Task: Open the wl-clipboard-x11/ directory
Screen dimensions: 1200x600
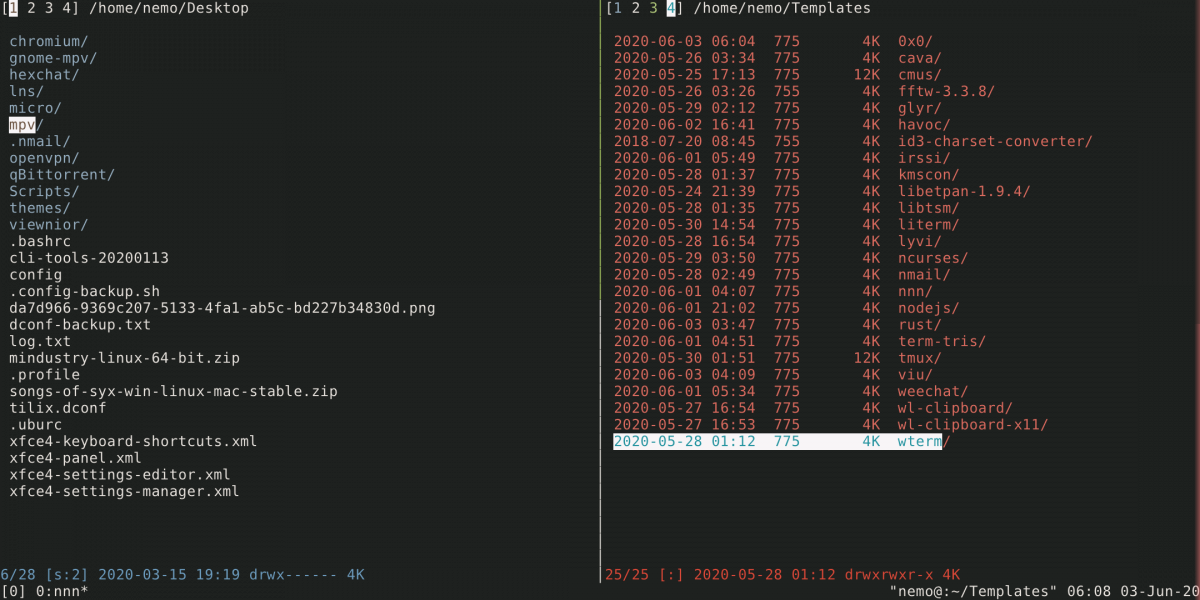Action: coord(972,424)
